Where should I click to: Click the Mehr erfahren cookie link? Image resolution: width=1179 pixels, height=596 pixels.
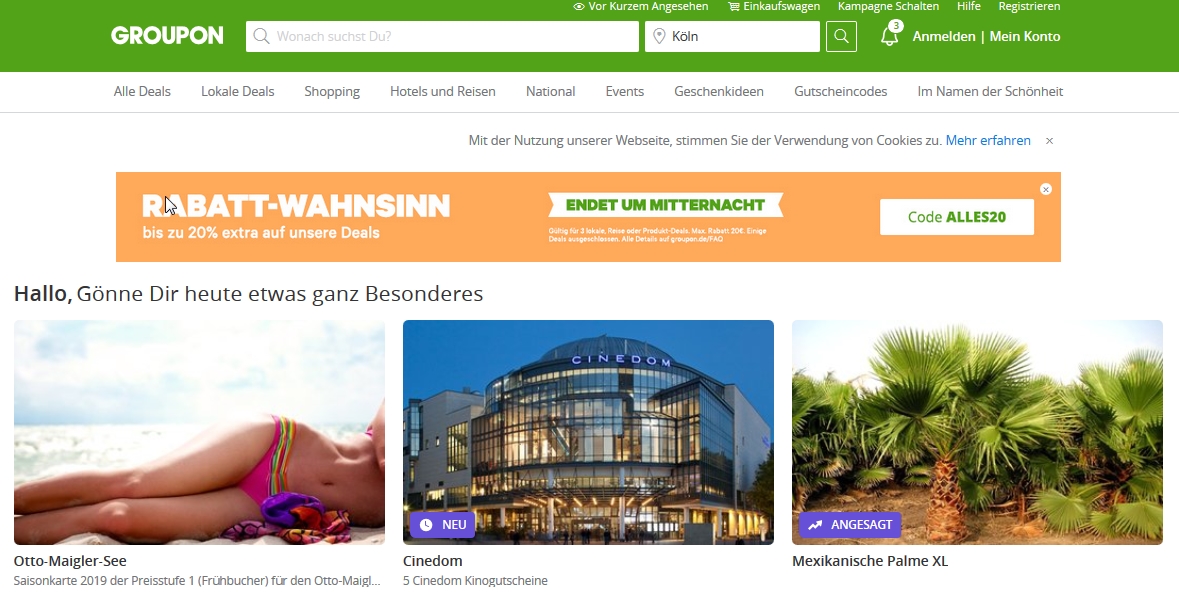pyautogui.click(x=988, y=141)
